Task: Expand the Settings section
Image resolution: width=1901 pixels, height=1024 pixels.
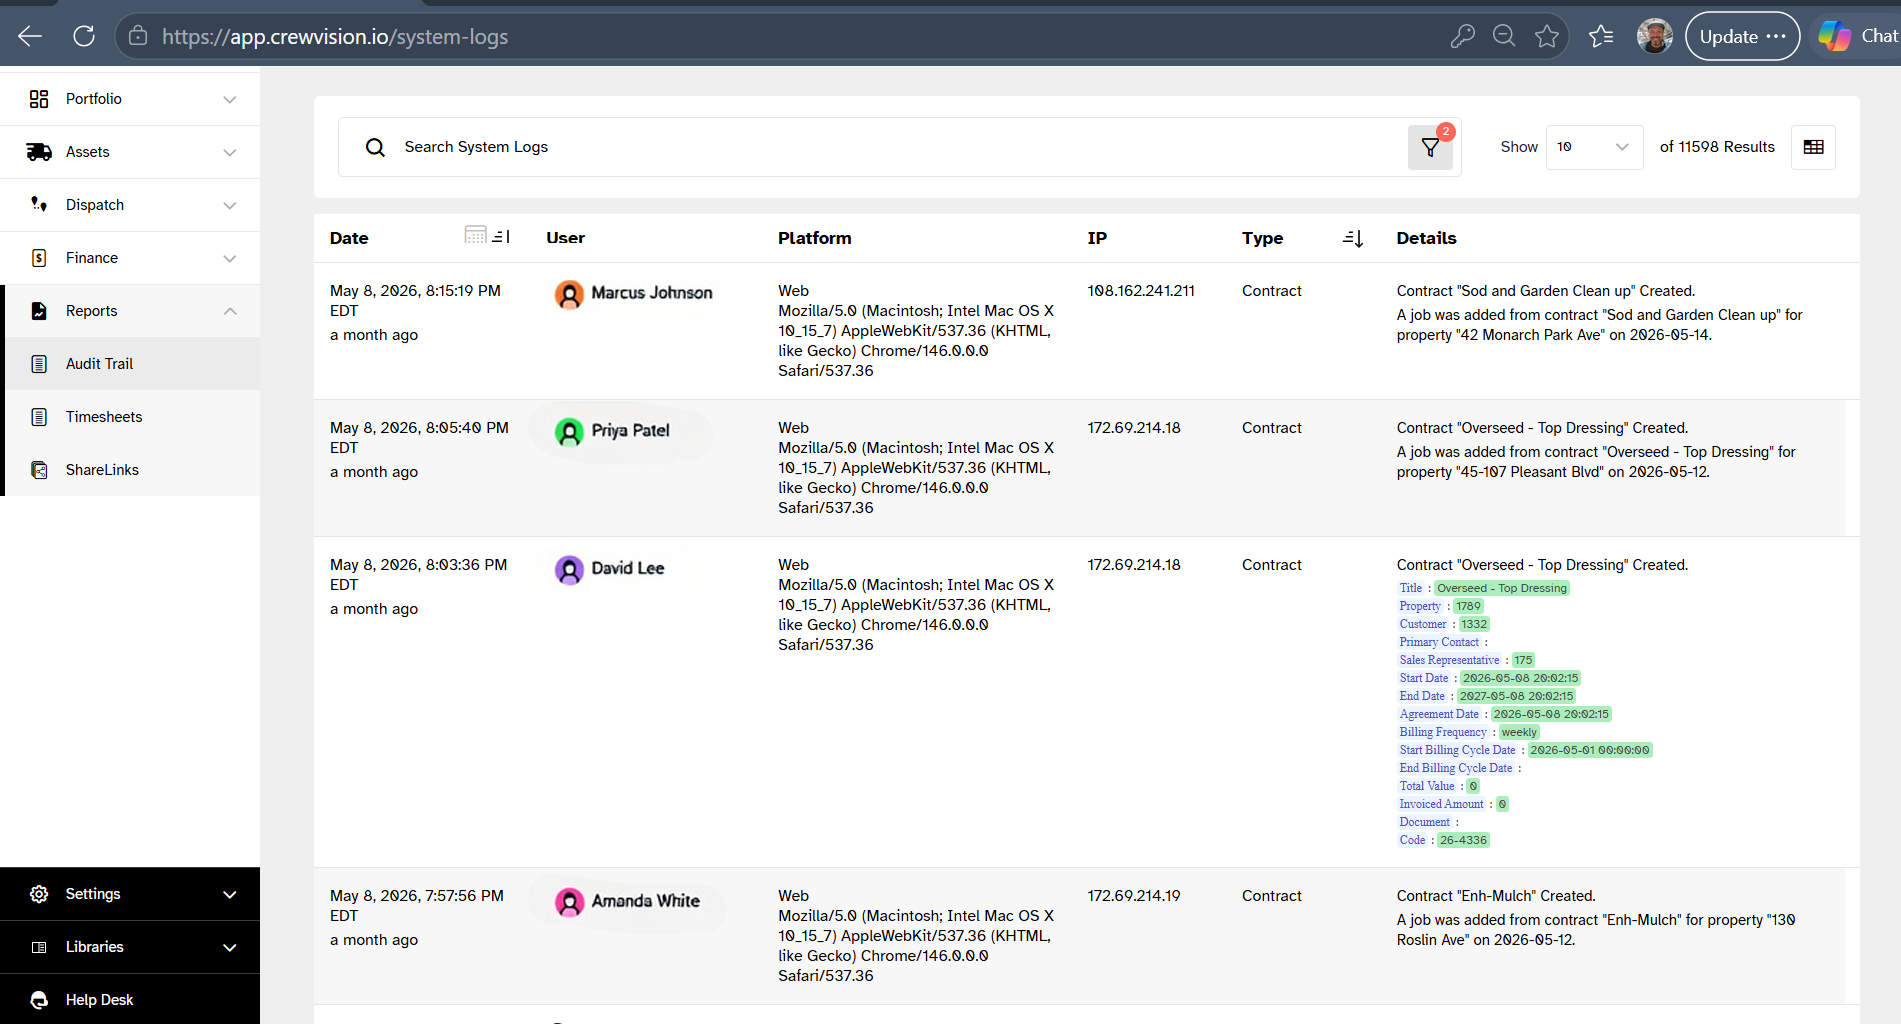Action: click(x=130, y=894)
